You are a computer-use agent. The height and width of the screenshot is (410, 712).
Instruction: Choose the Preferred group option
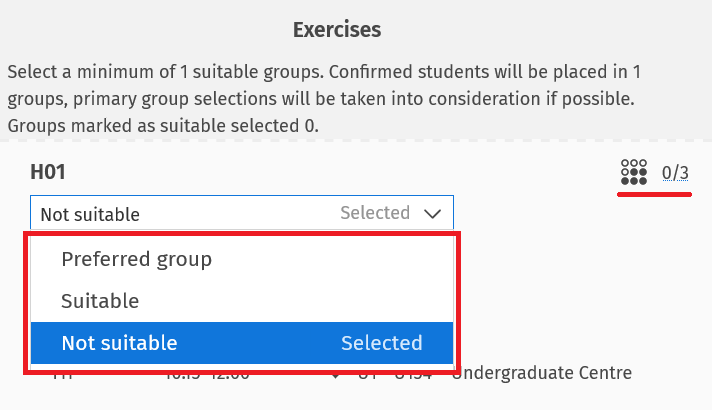point(136,259)
